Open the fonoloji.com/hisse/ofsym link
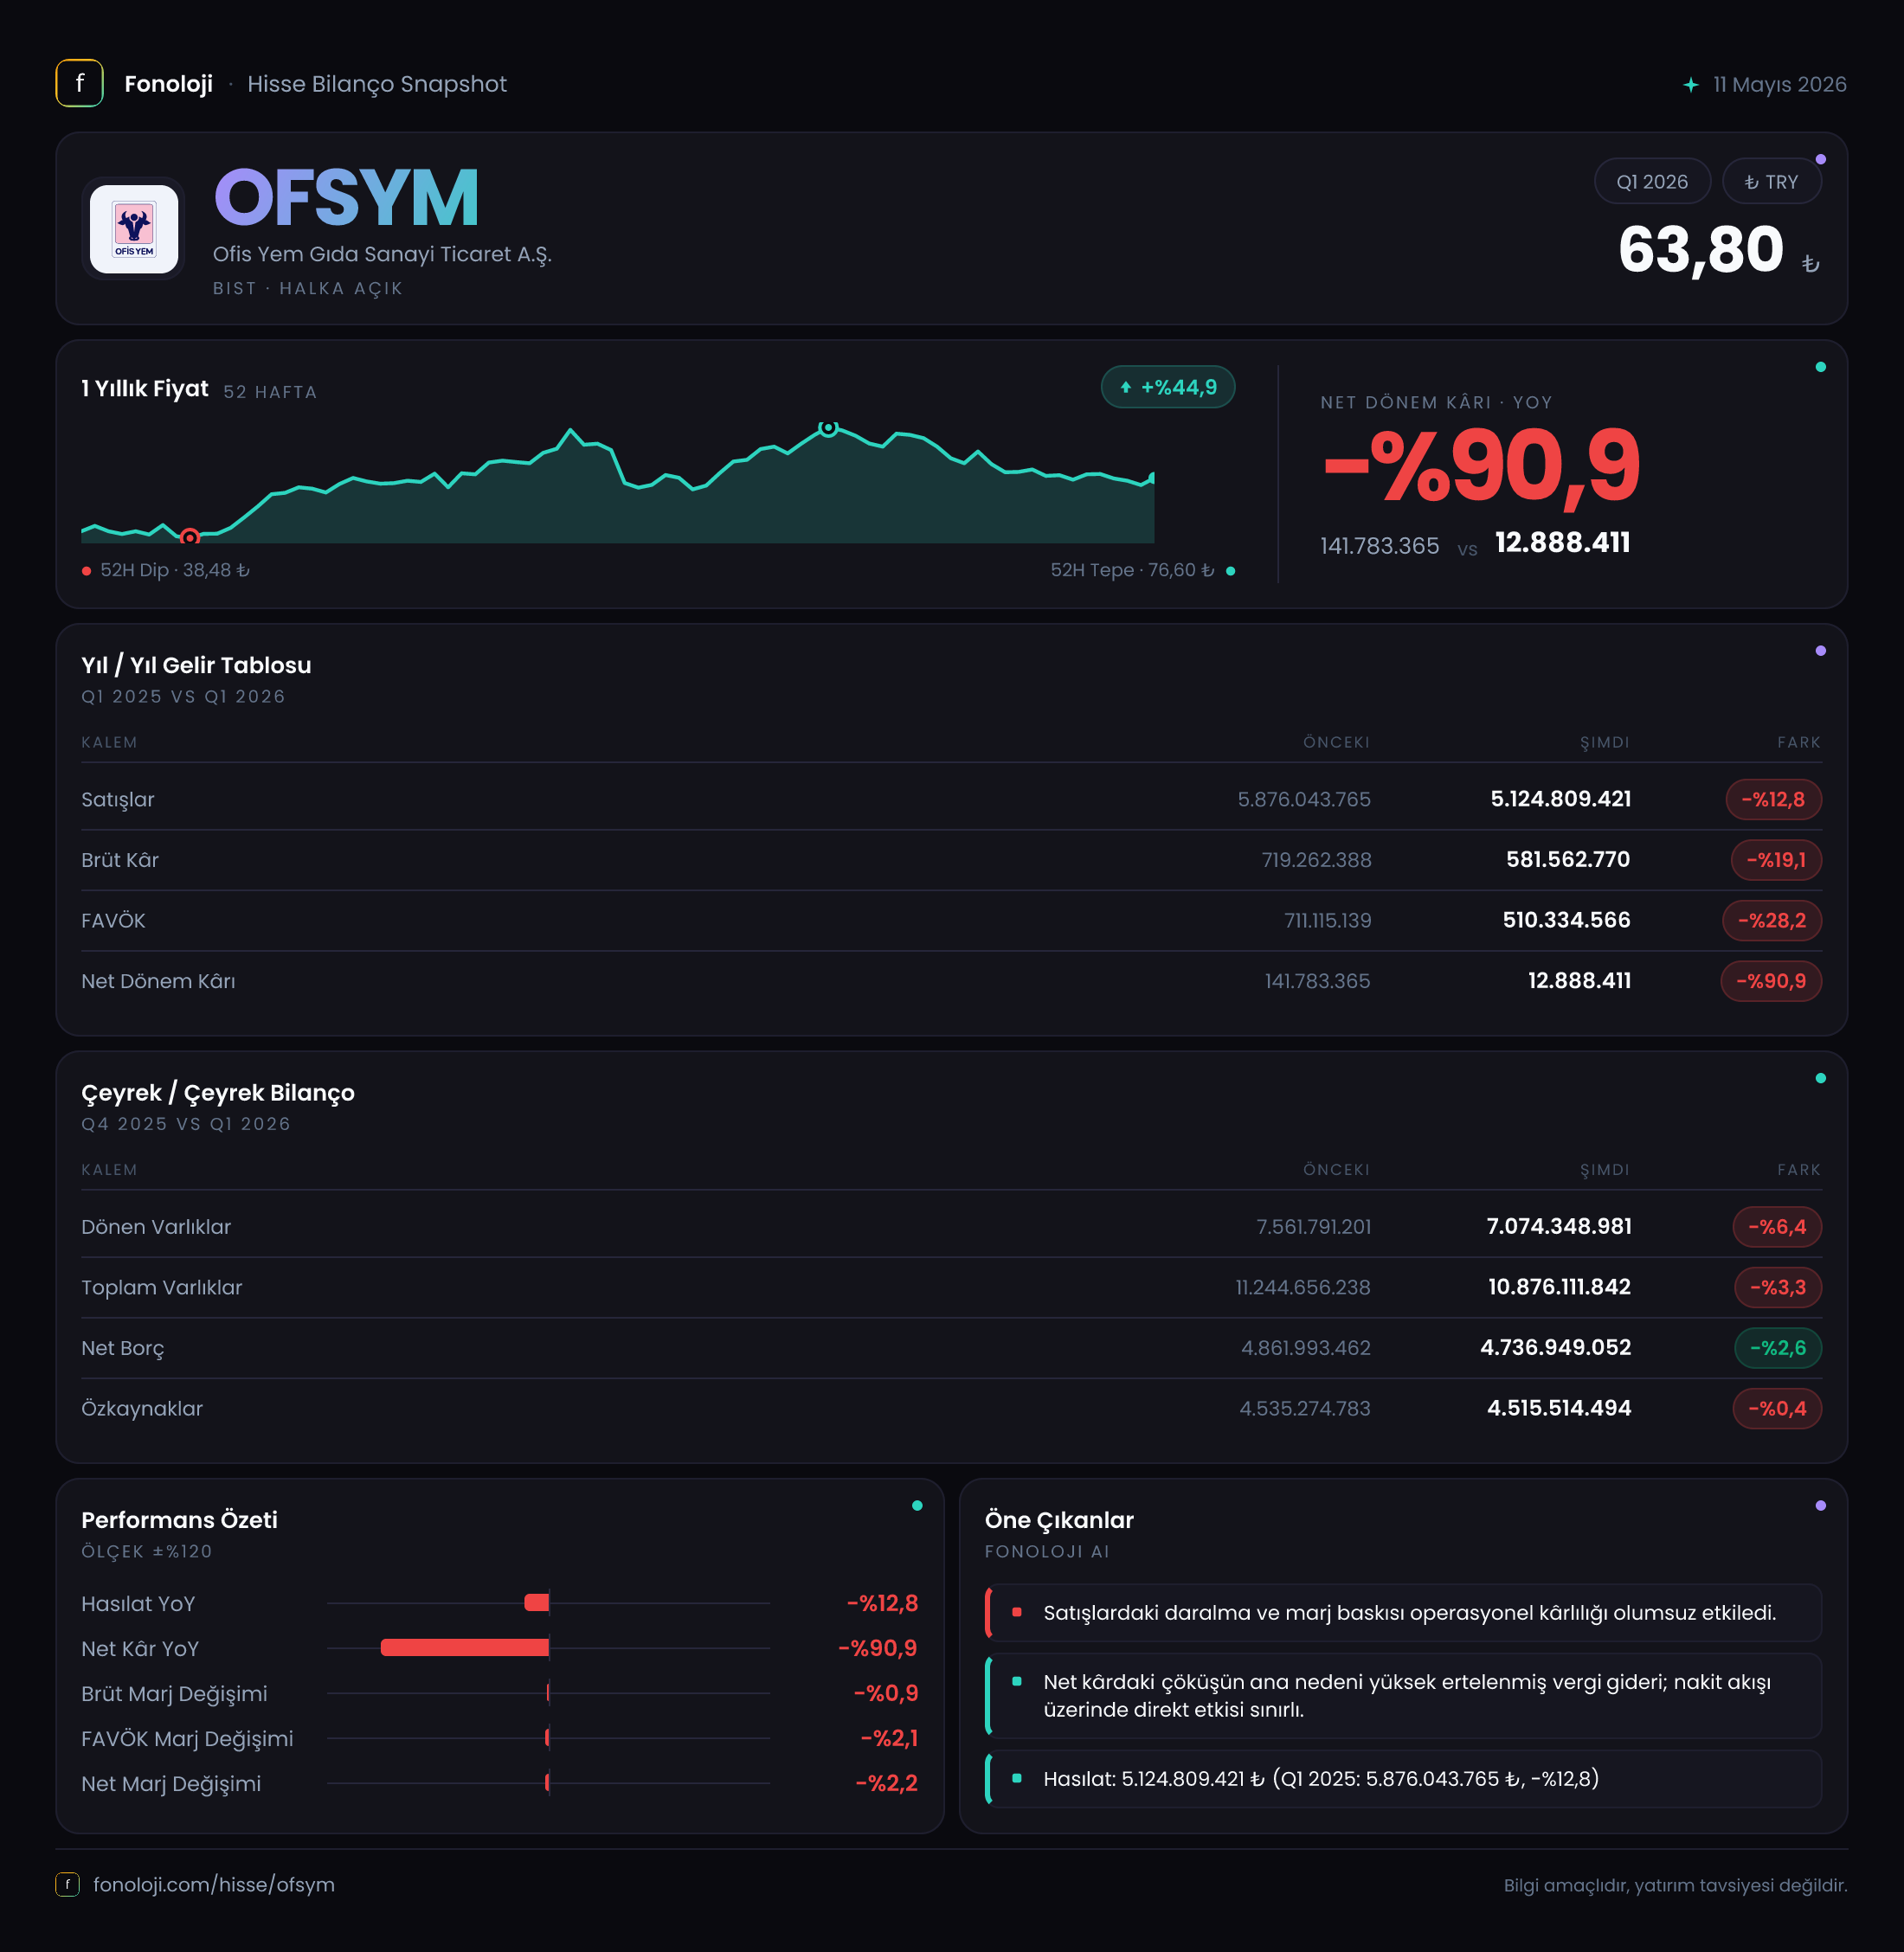The image size is (1904, 1952). point(214,1885)
